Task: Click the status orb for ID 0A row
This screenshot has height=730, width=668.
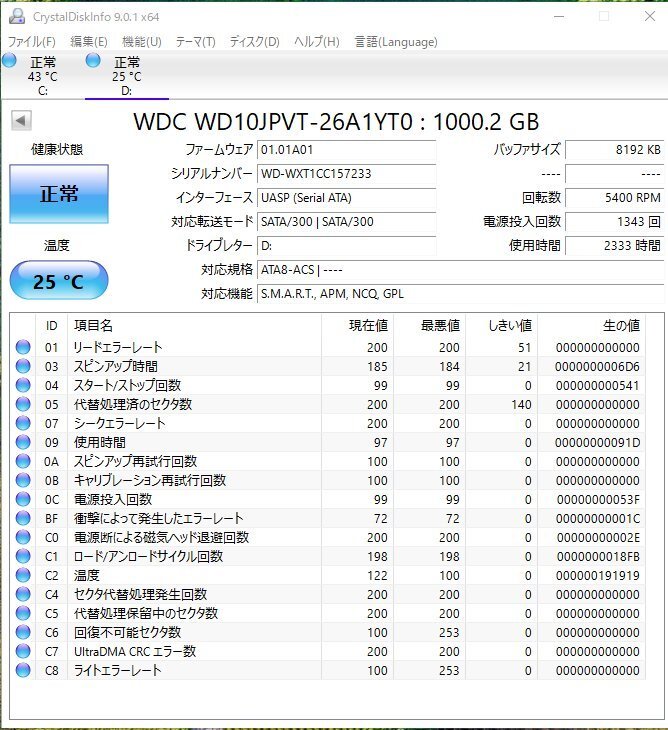Action: (23, 461)
